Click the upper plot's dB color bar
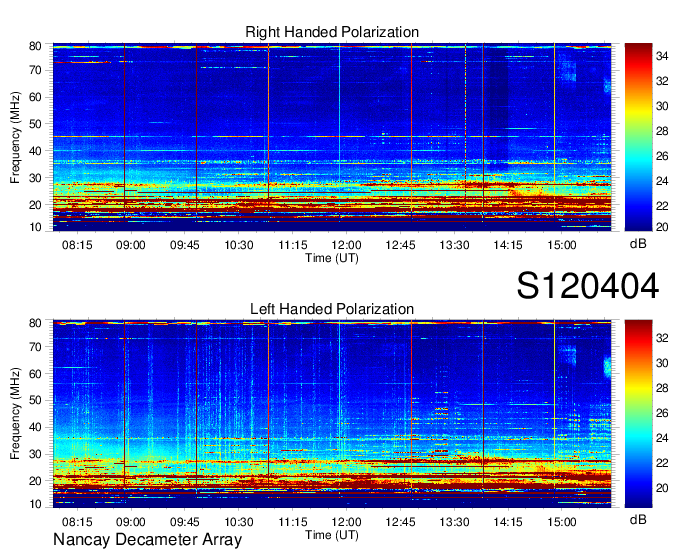This screenshot has width=680, height=552. click(x=638, y=137)
